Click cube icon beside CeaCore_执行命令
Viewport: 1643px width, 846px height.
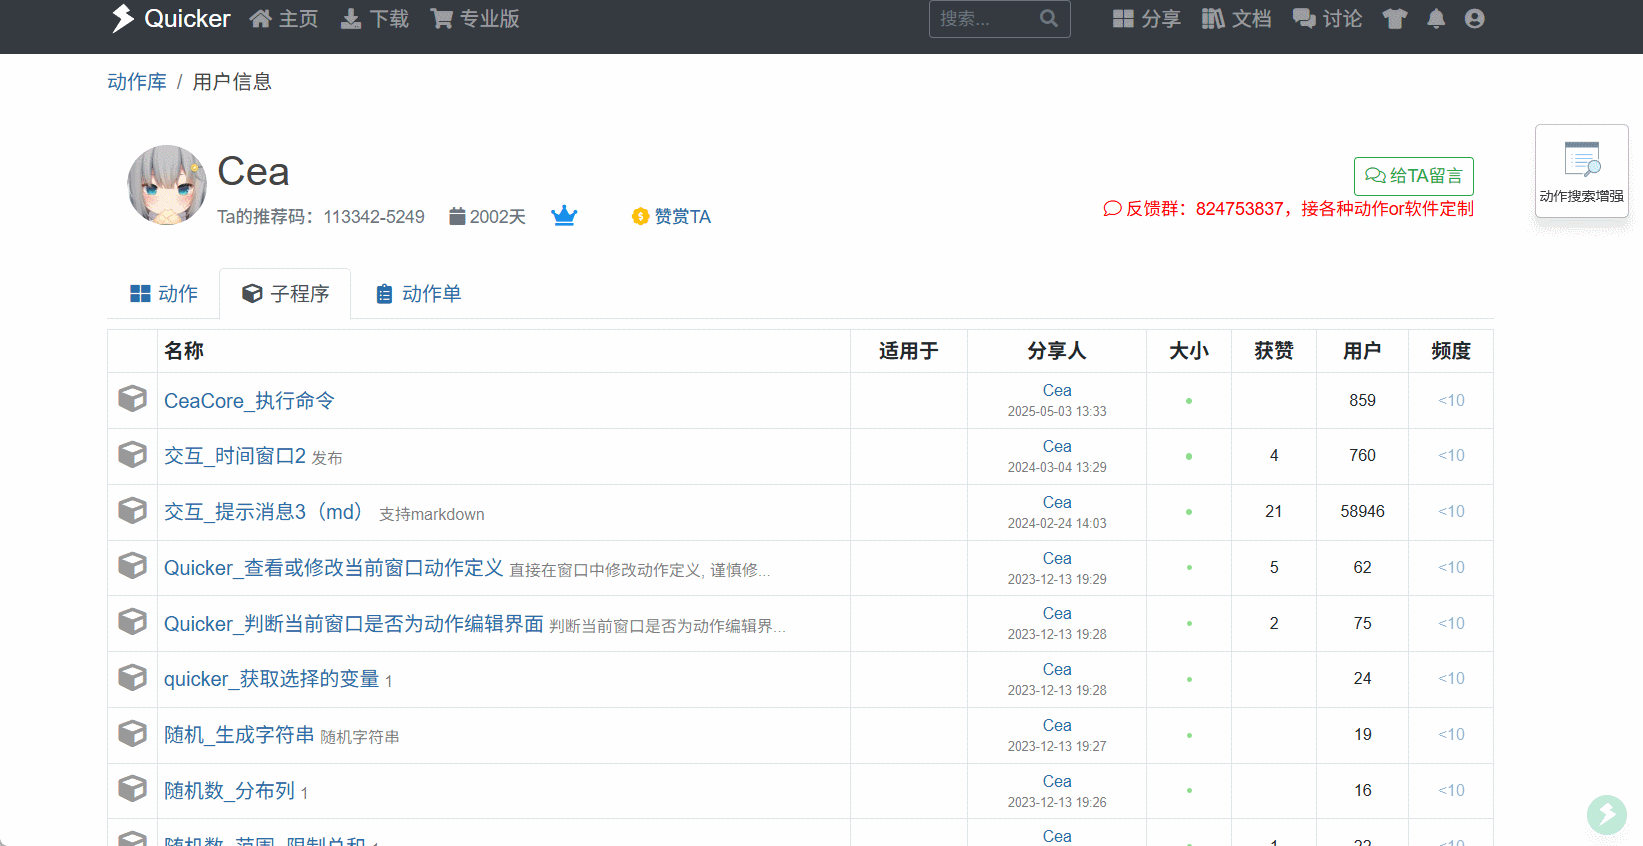coord(132,399)
